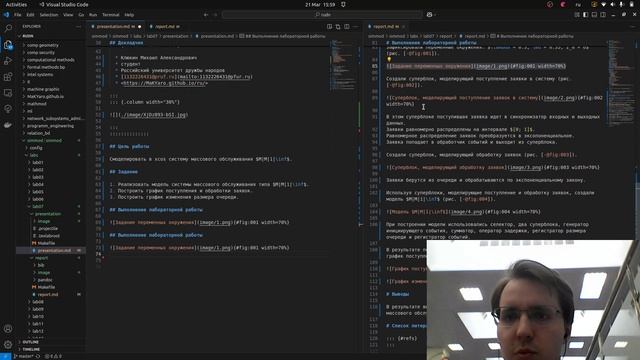The image size is (640, 360).
Task: Collapse the labs folder
Action: [34, 156]
